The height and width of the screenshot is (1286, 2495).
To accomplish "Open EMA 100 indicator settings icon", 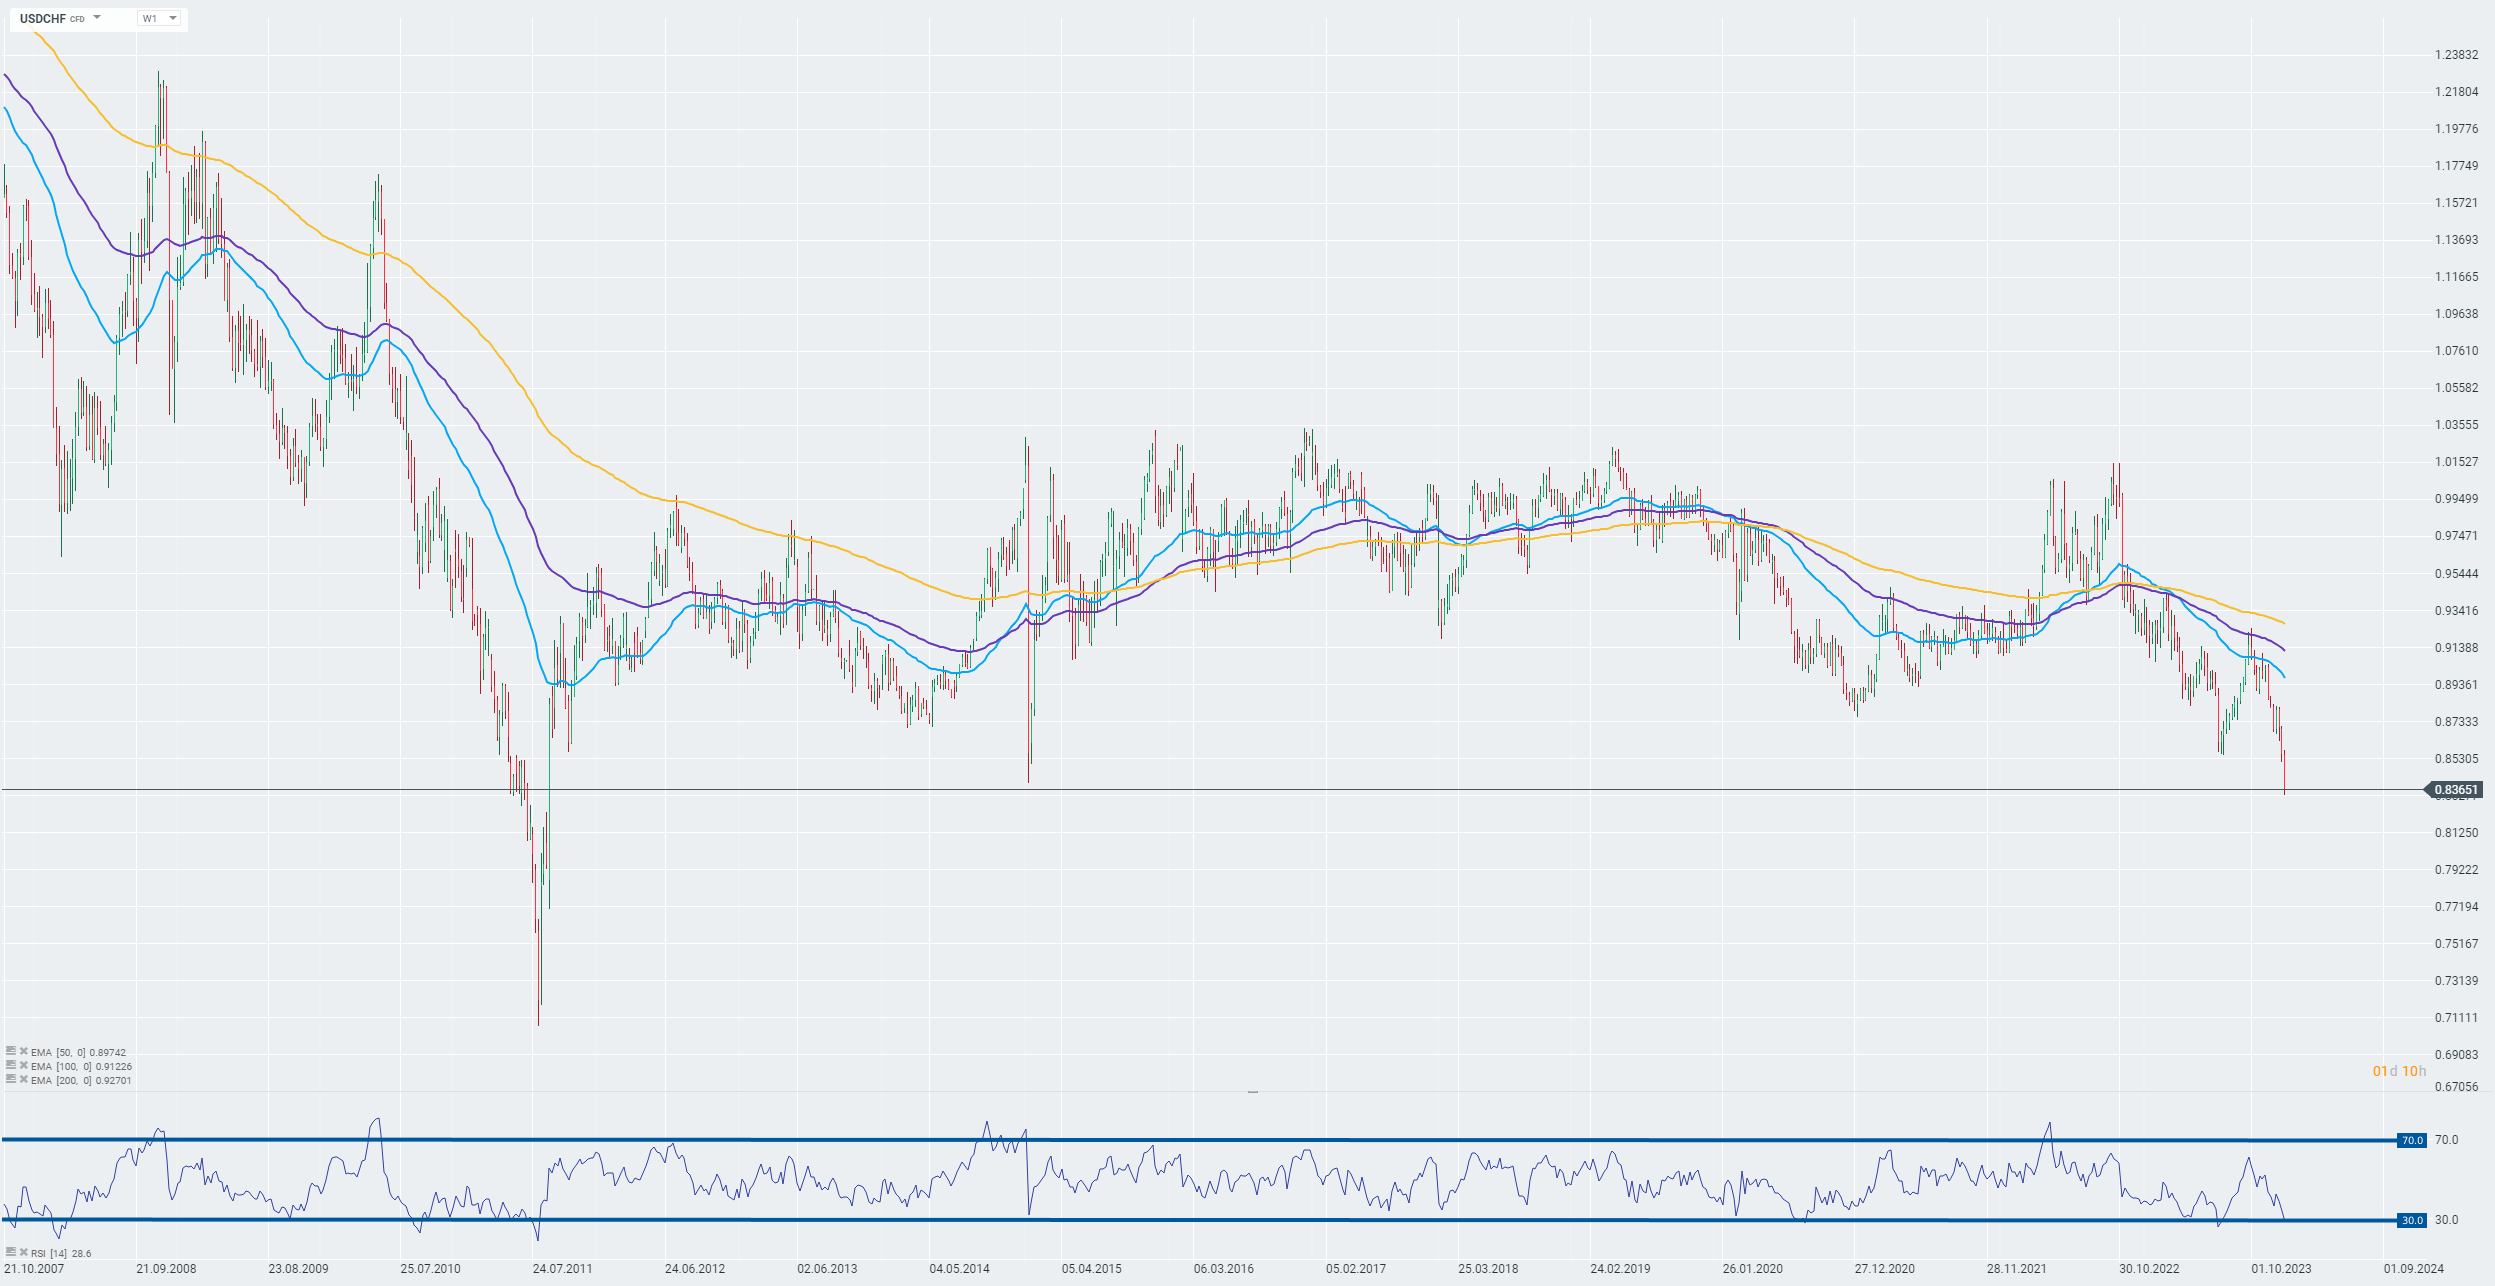I will (x=10, y=1065).
